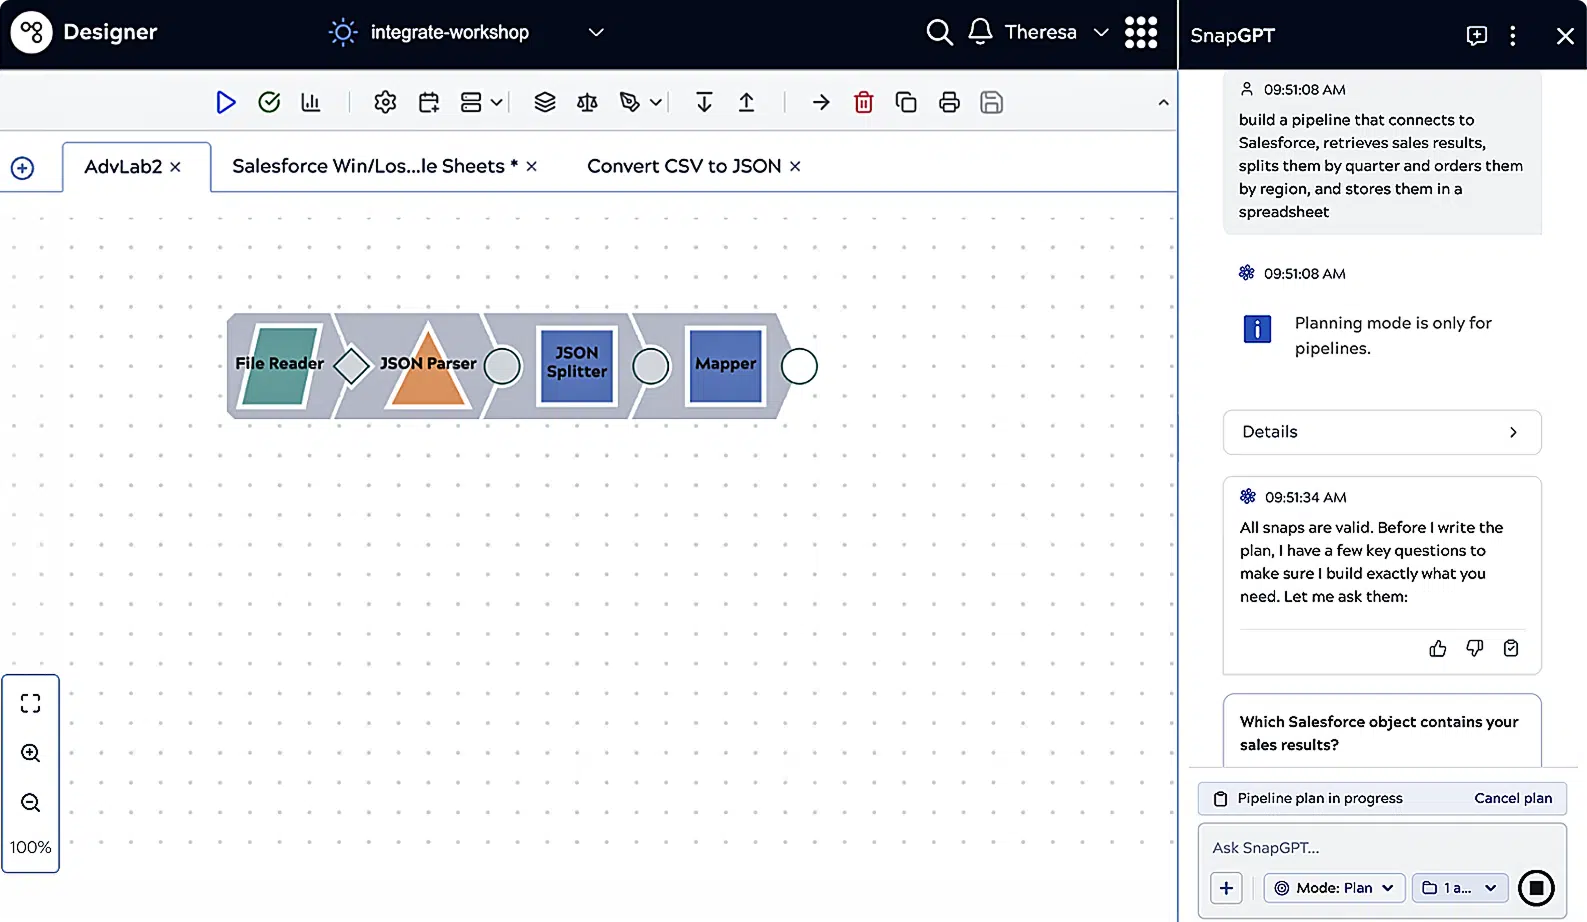
Task: Click the Mapper output view circle
Action: 799,366
